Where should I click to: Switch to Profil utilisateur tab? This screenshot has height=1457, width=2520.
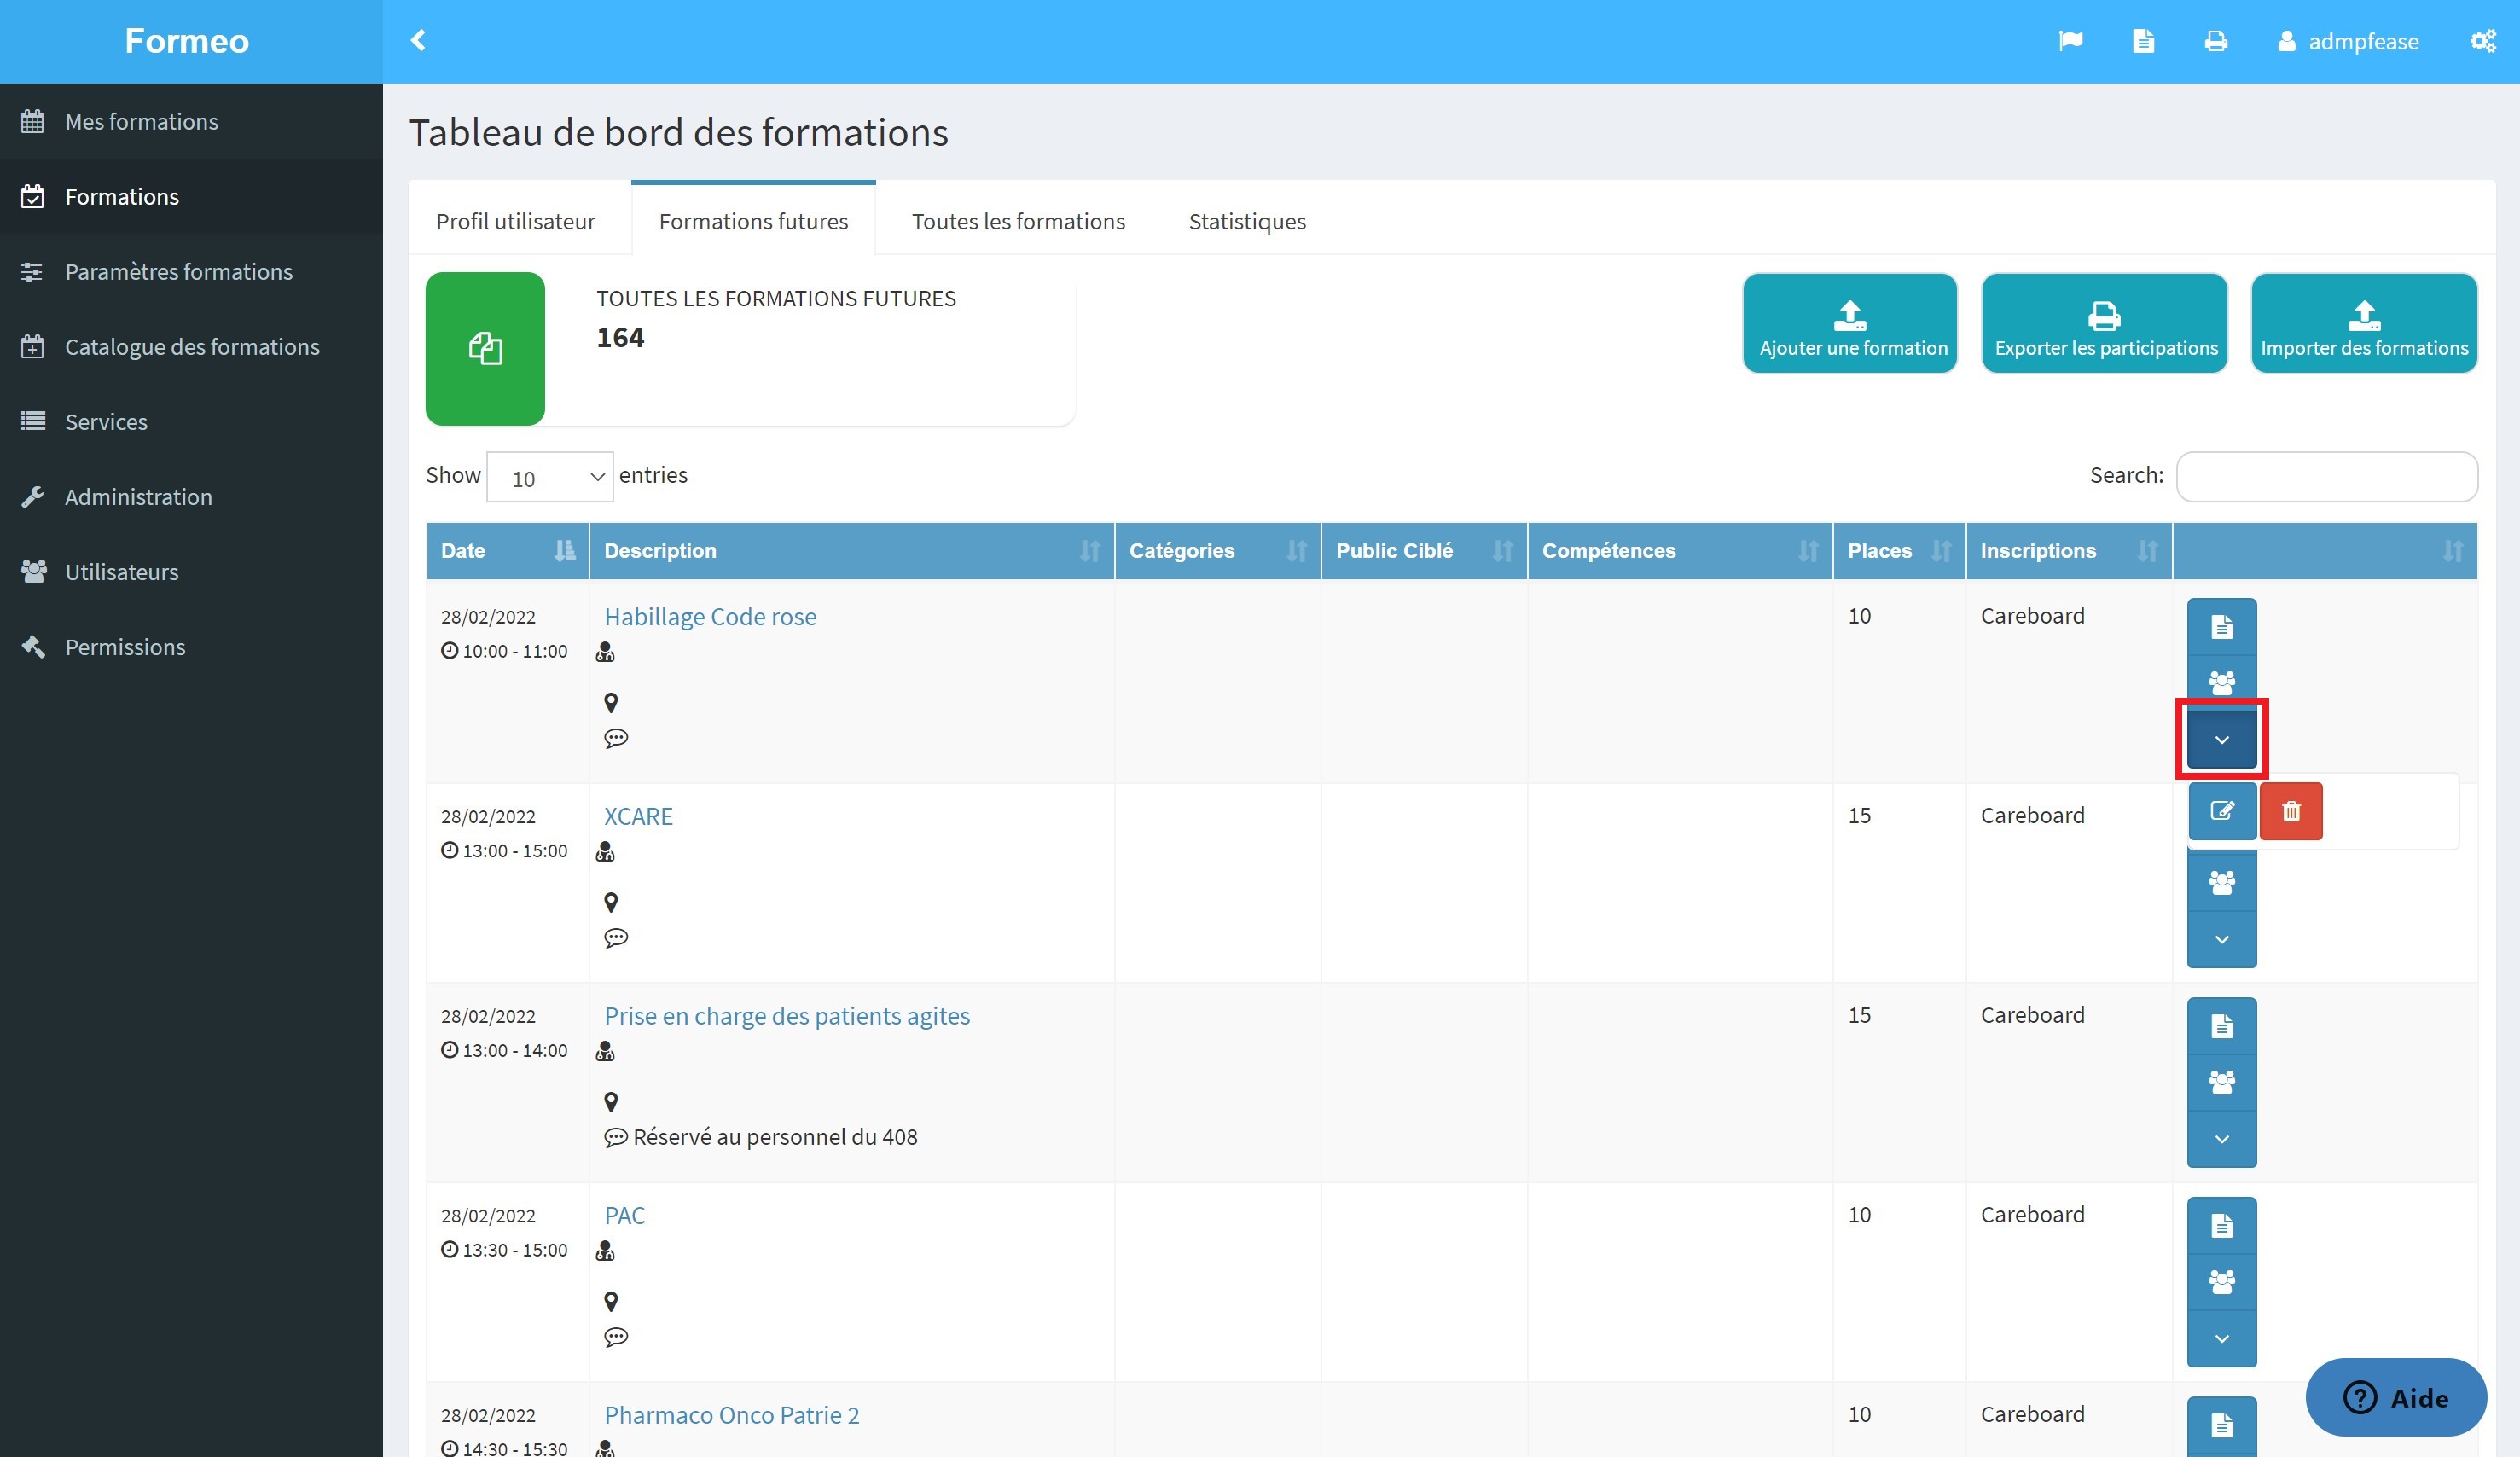[516, 221]
